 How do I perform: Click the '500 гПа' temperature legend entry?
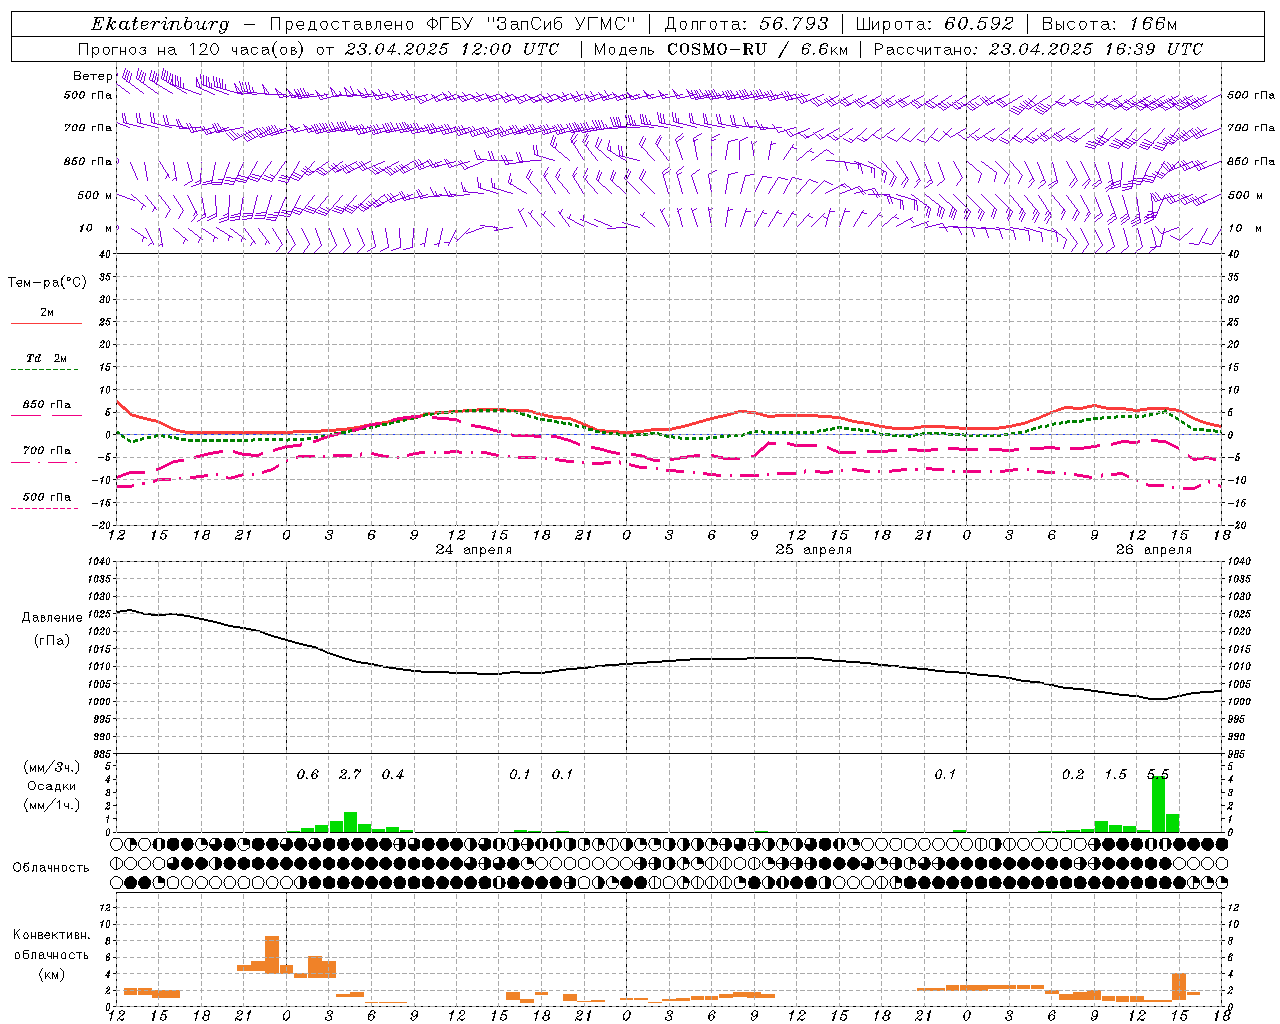47,497
